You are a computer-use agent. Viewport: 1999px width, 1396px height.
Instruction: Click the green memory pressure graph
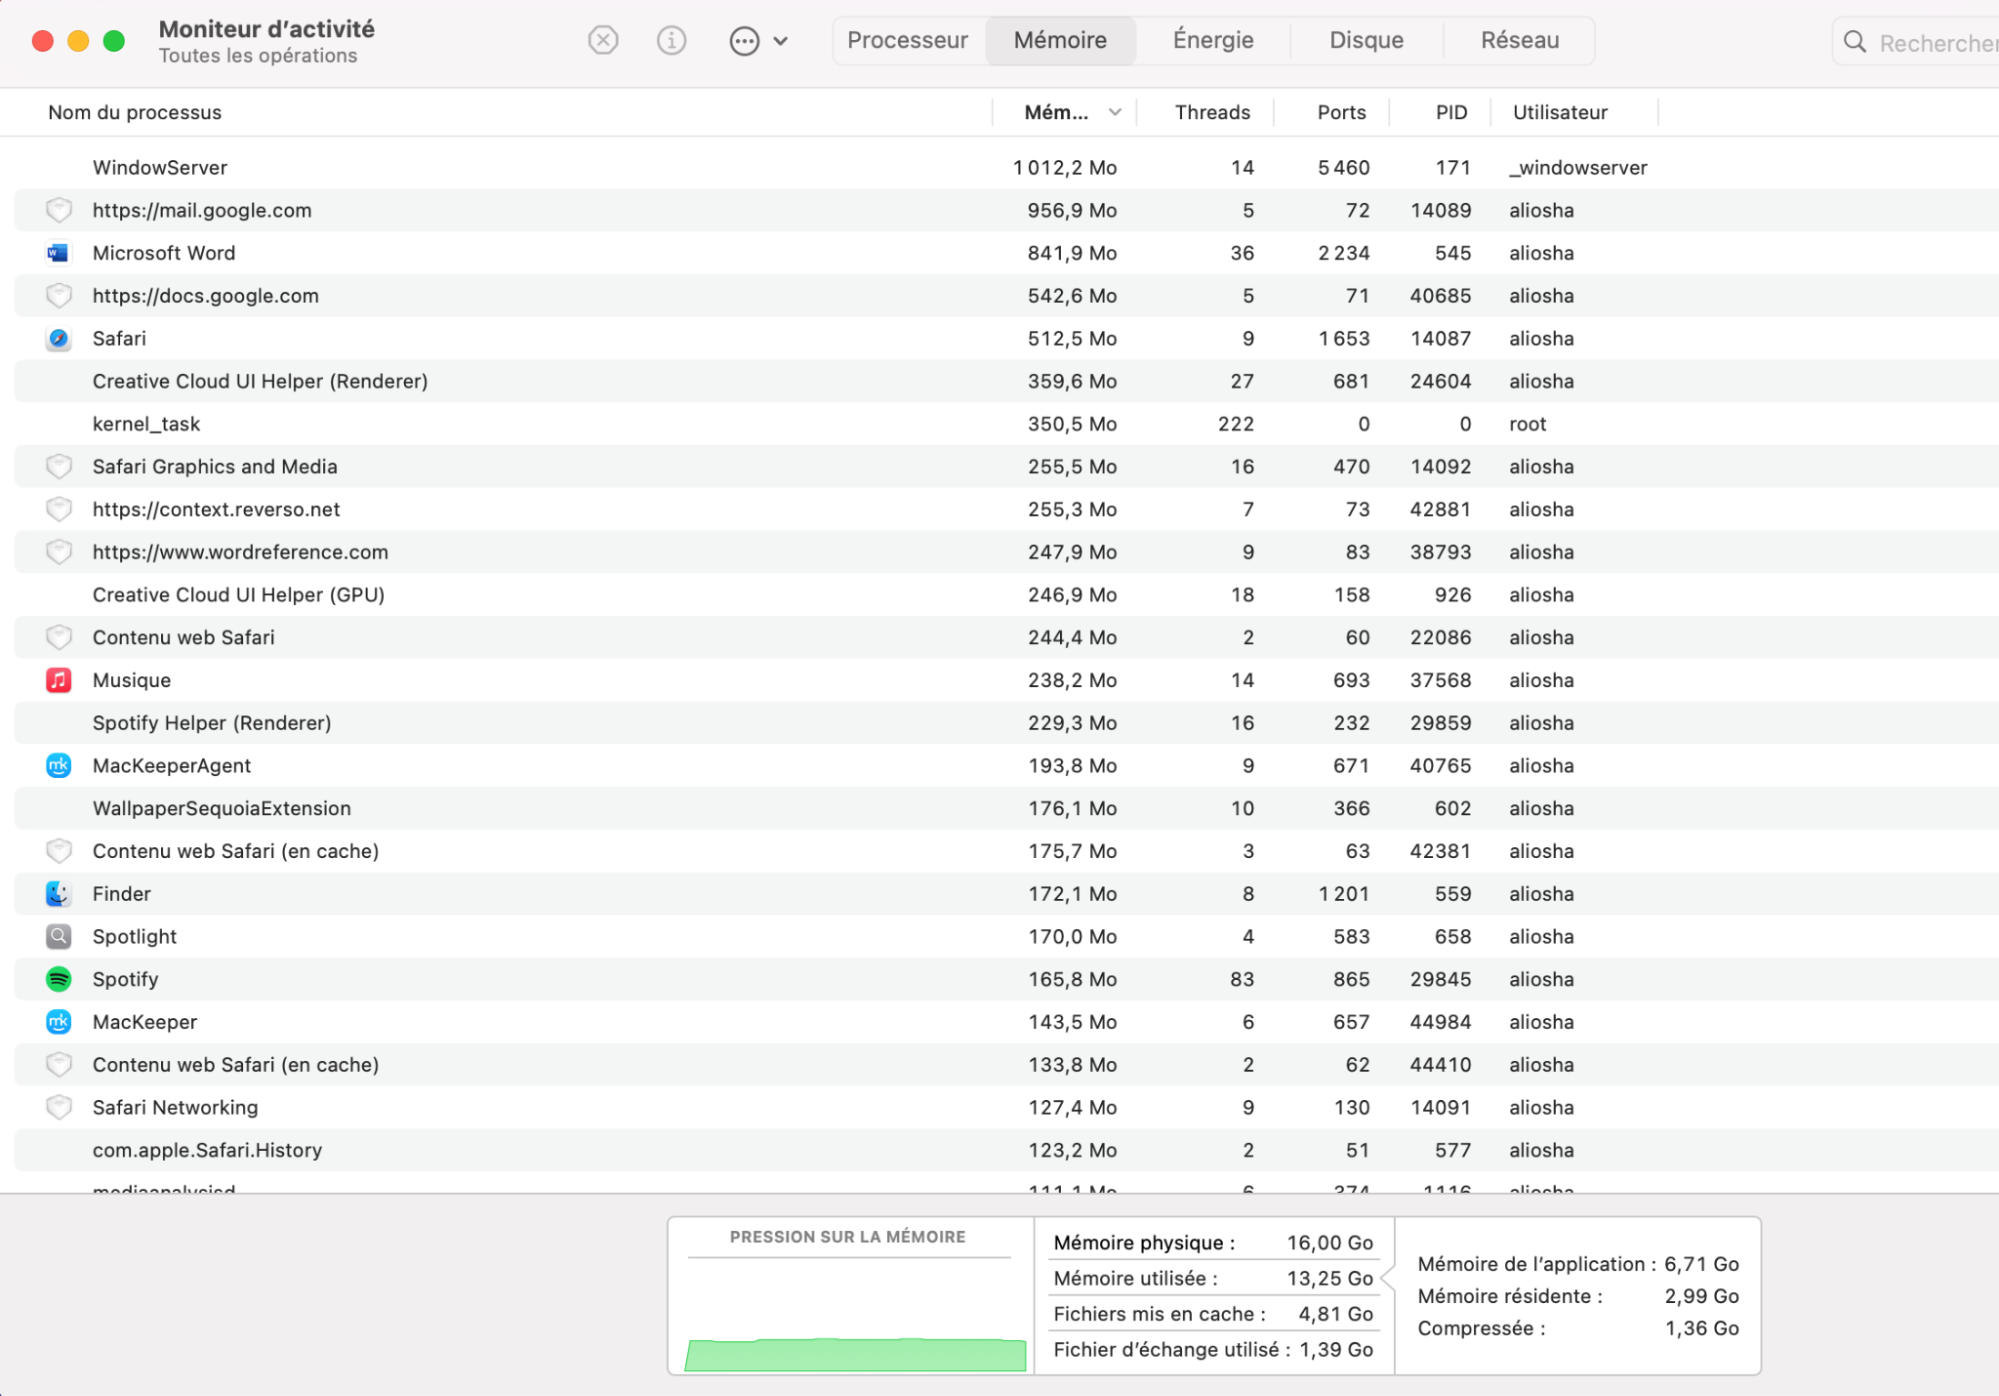[855, 1354]
